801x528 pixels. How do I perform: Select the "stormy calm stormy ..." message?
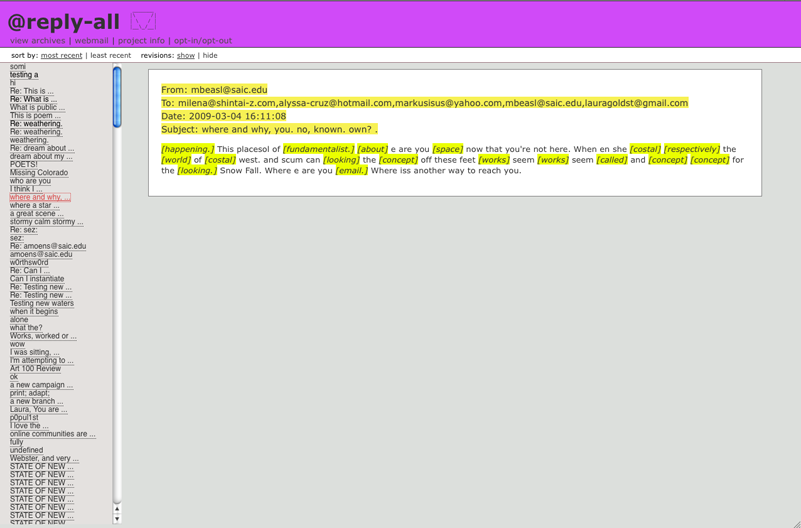point(47,222)
